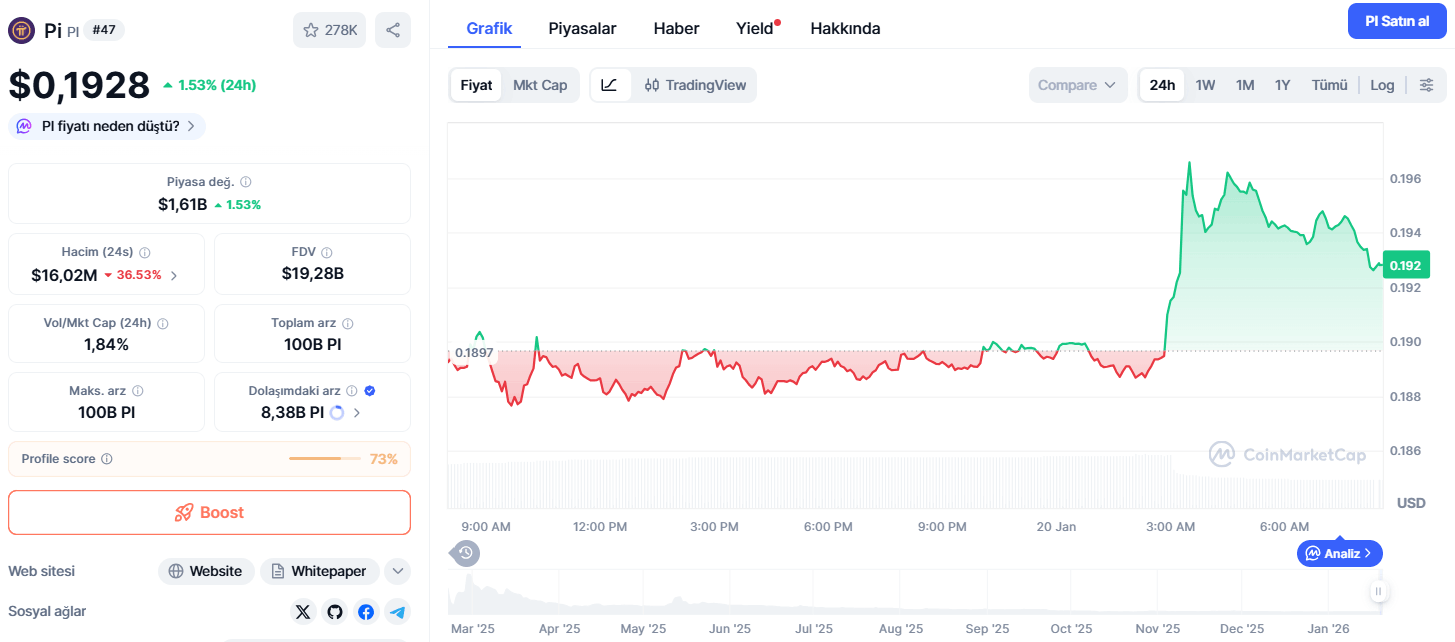Click the info icon beside Maks. arz
The width and height of the screenshot is (1455, 642).
[138, 391]
